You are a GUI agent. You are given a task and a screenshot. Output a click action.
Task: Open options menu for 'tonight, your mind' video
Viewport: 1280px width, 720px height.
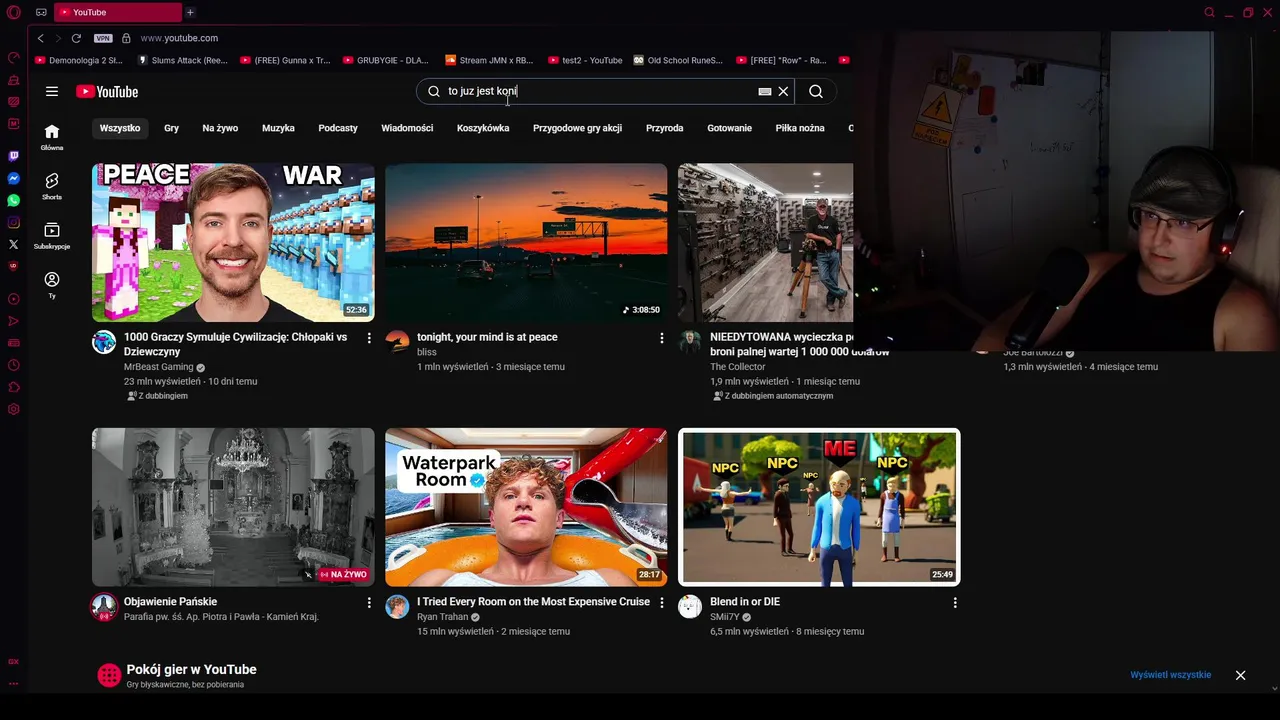(661, 338)
